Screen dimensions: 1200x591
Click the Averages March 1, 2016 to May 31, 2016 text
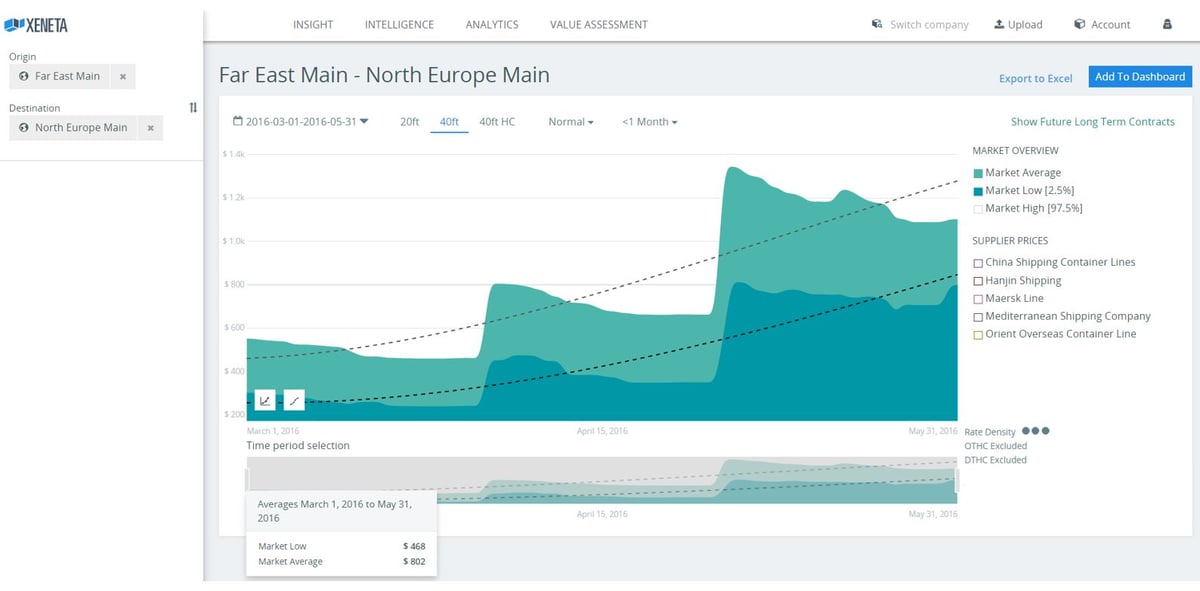click(334, 511)
